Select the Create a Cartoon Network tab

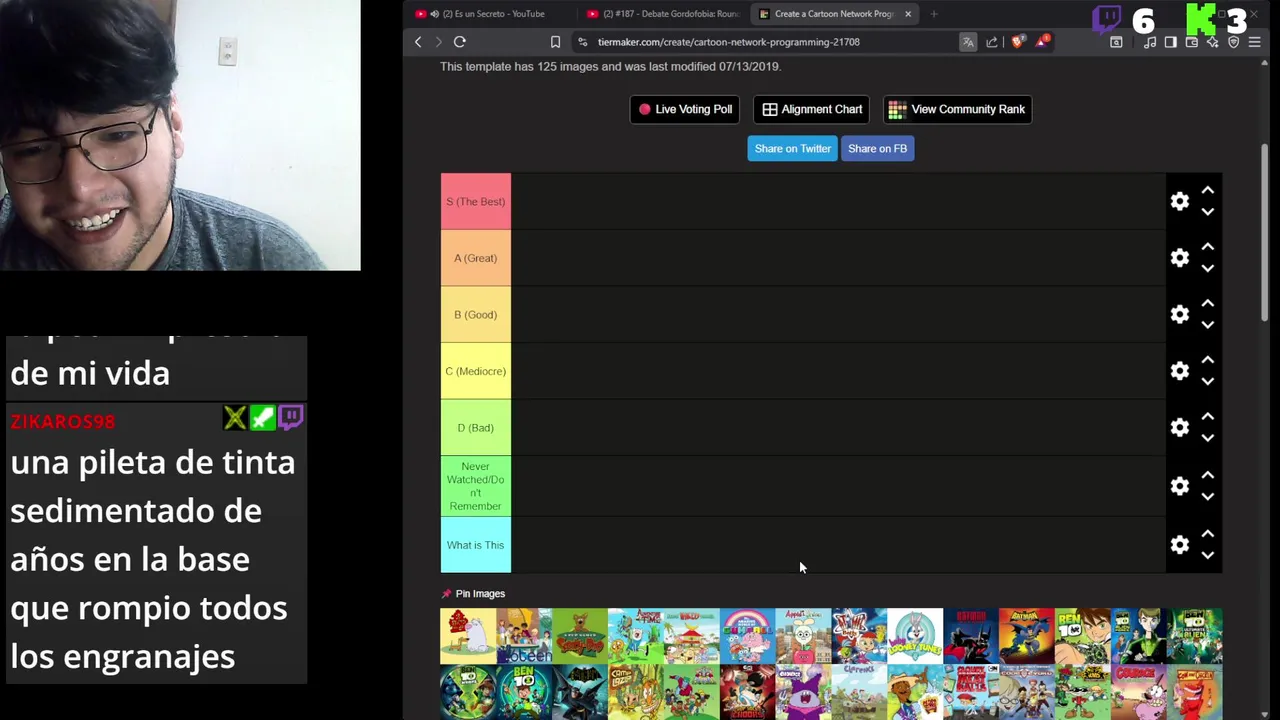pos(834,14)
